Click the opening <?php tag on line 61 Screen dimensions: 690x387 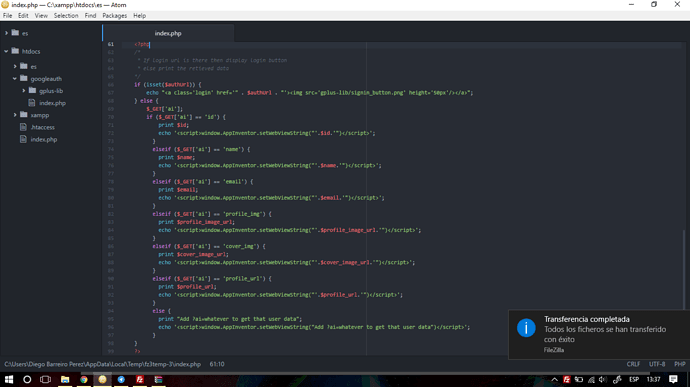point(142,44)
